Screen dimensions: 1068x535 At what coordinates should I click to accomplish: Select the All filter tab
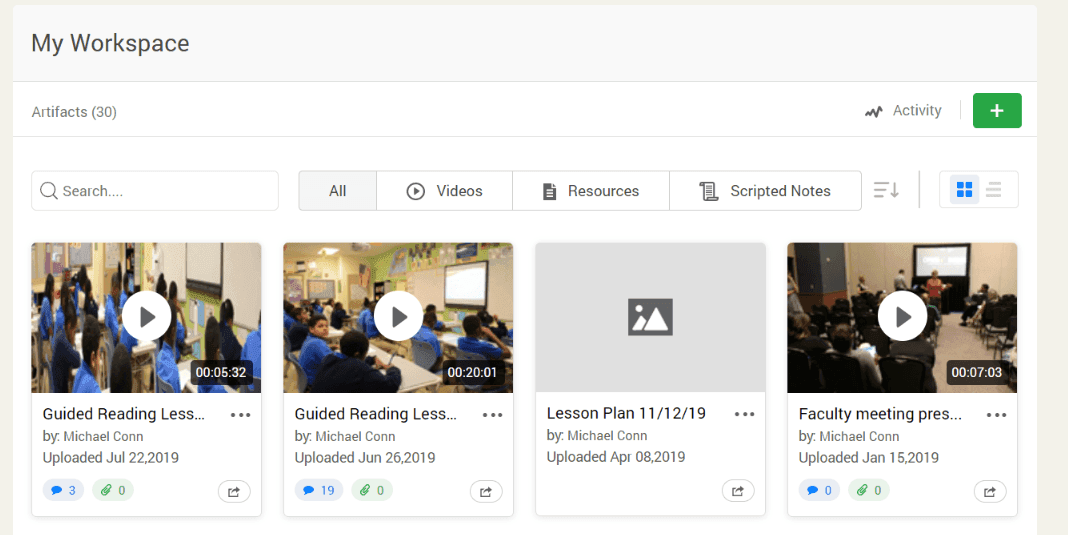338,191
